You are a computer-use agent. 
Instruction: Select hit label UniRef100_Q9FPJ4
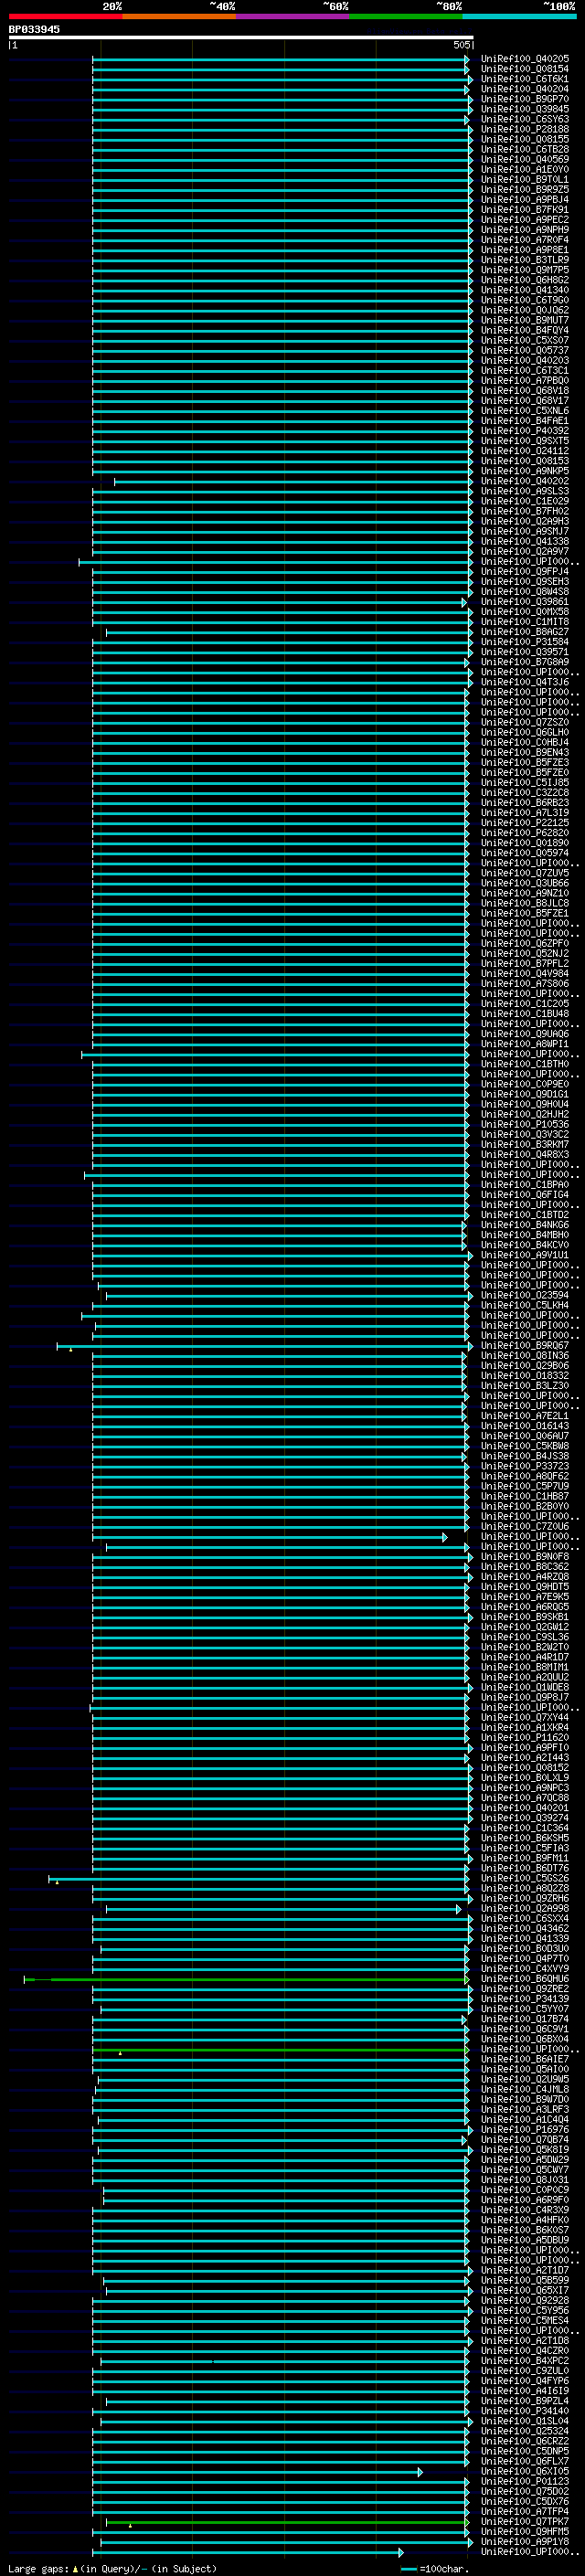pos(525,571)
